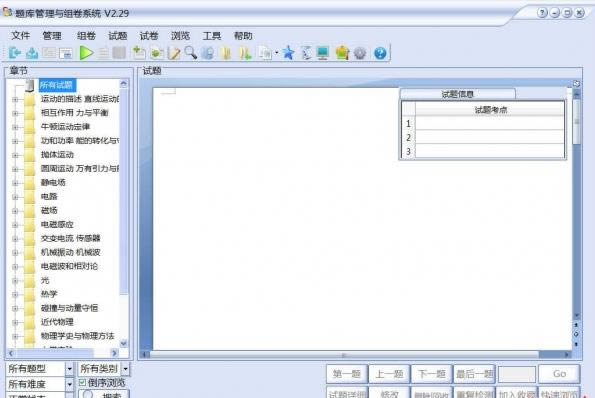
Task: Click the copy pages toolbar icon
Action: tap(265, 53)
